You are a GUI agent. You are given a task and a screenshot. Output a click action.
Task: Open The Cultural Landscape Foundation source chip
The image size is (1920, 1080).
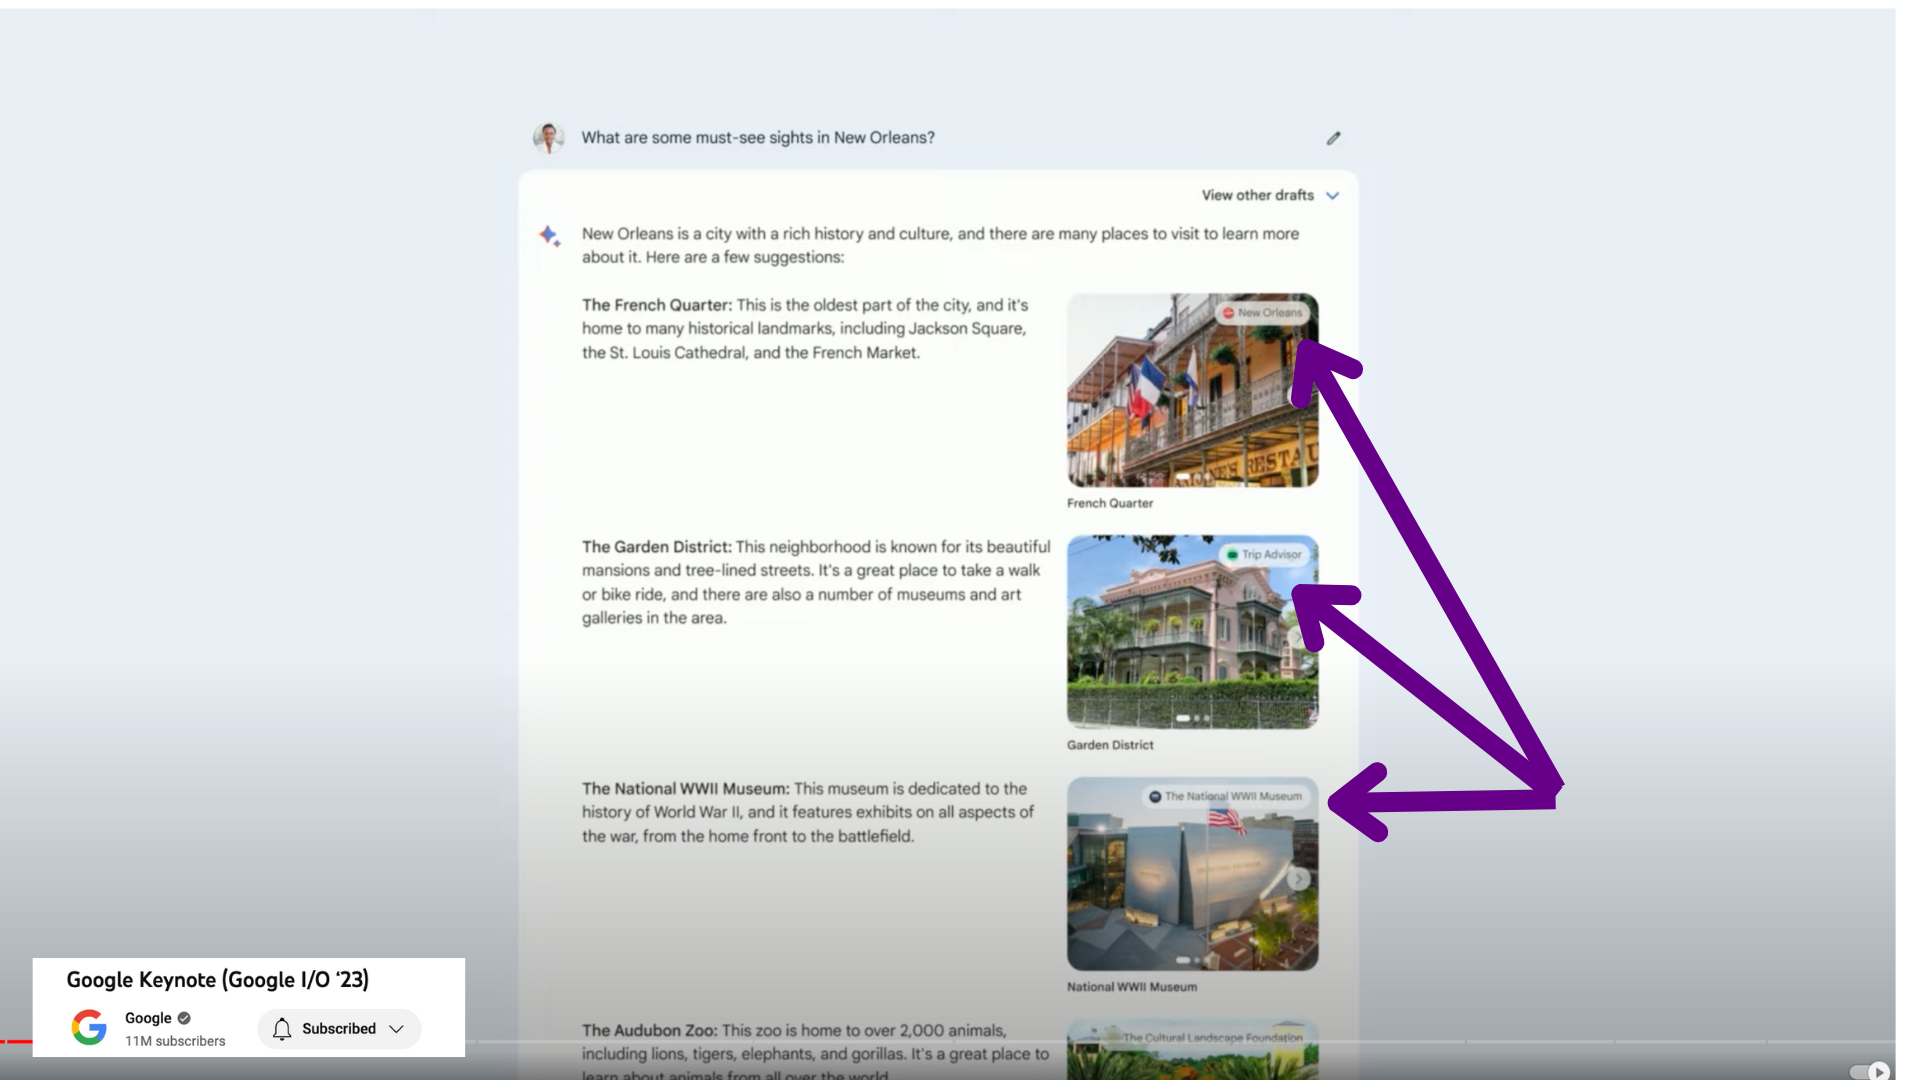[1212, 1038]
